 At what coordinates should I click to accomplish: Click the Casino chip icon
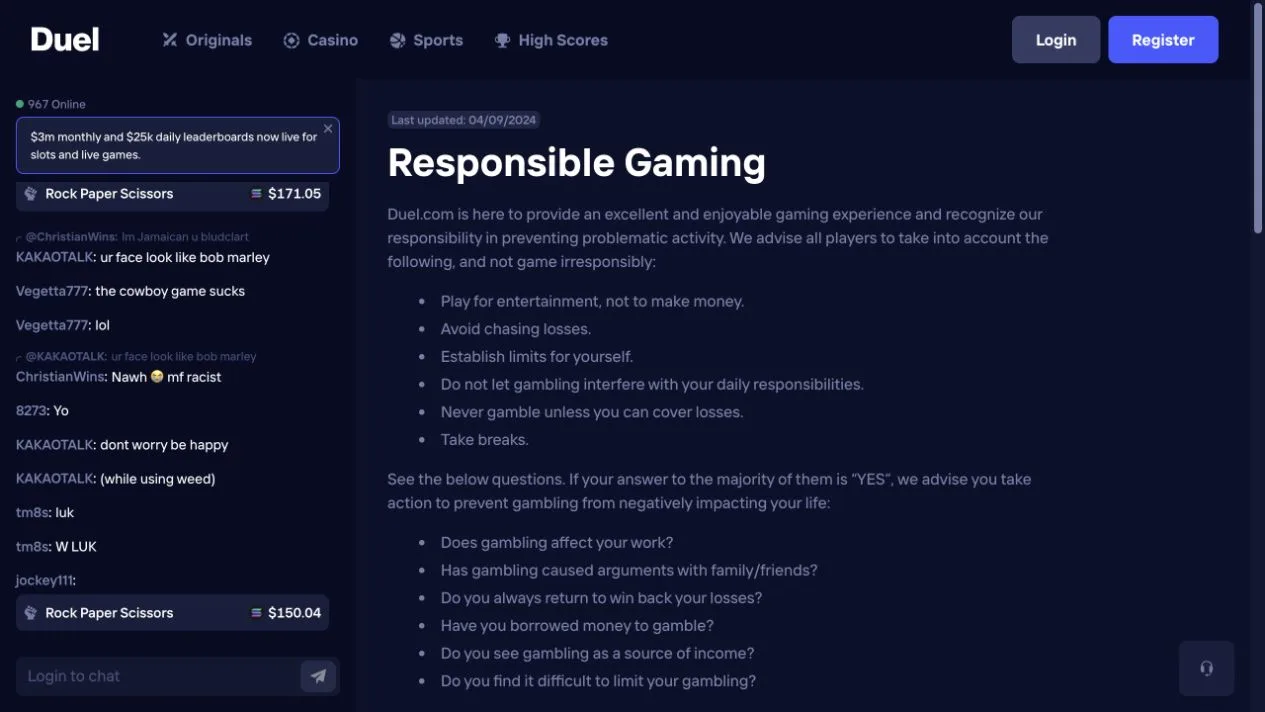(x=291, y=40)
